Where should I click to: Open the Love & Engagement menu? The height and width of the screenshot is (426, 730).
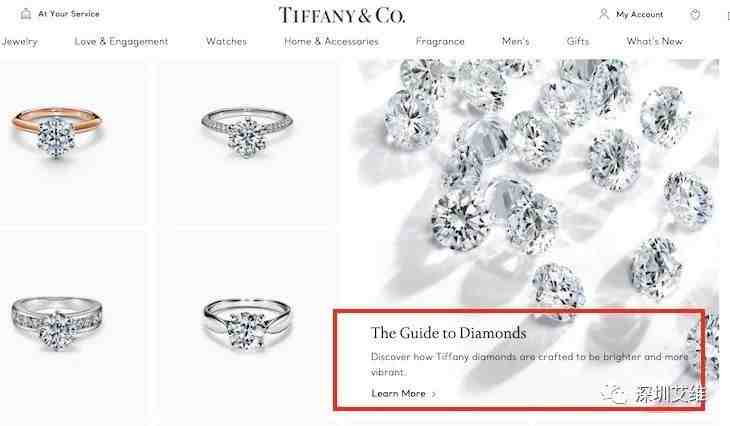coord(121,42)
